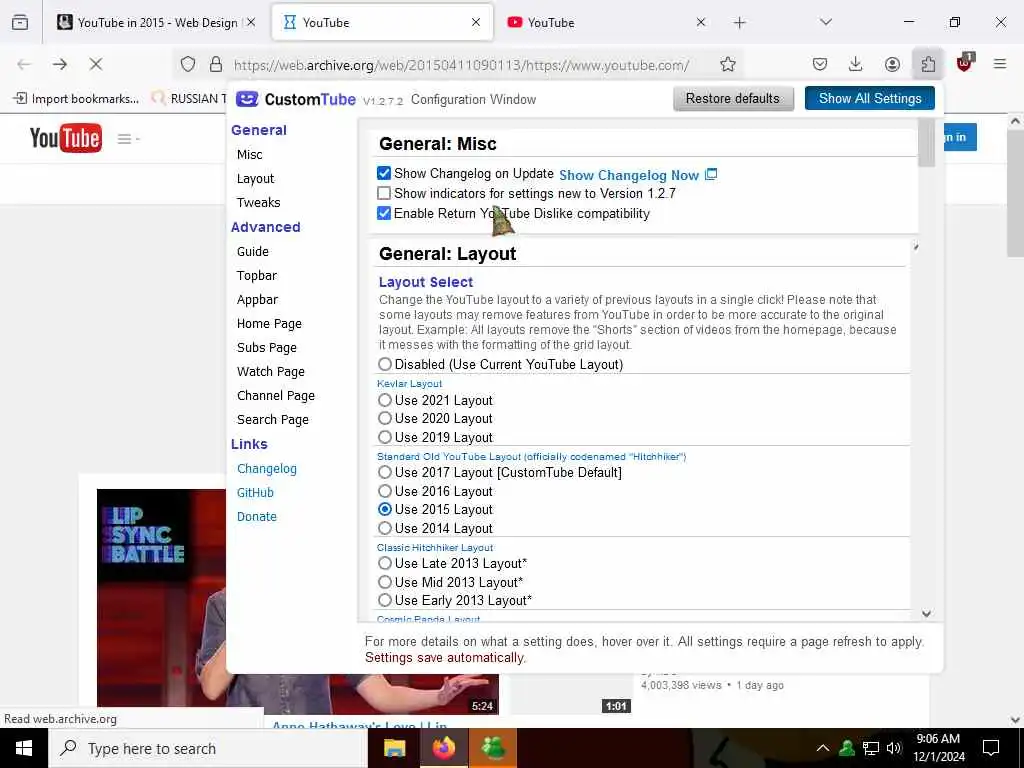This screenshot has width=1024, height=768.
Task: Stop loading the page
Action: pyautogui.click(x=95, y=64)
